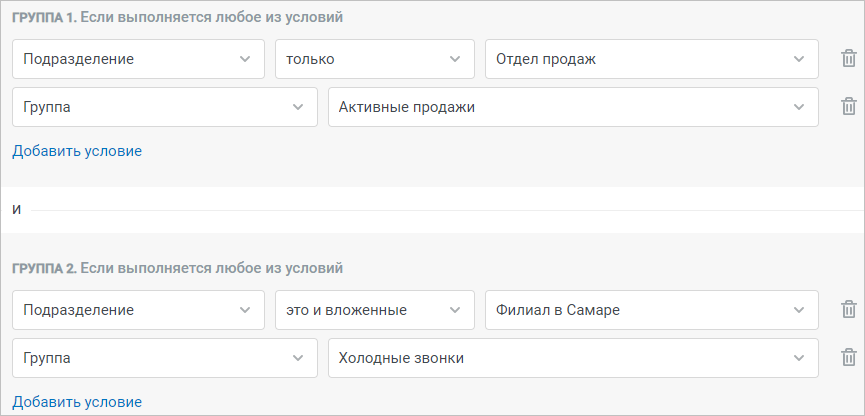Click the 'И' operator between the groups
The width and height of the screenshot is (865, 416).
coord(17,210)
